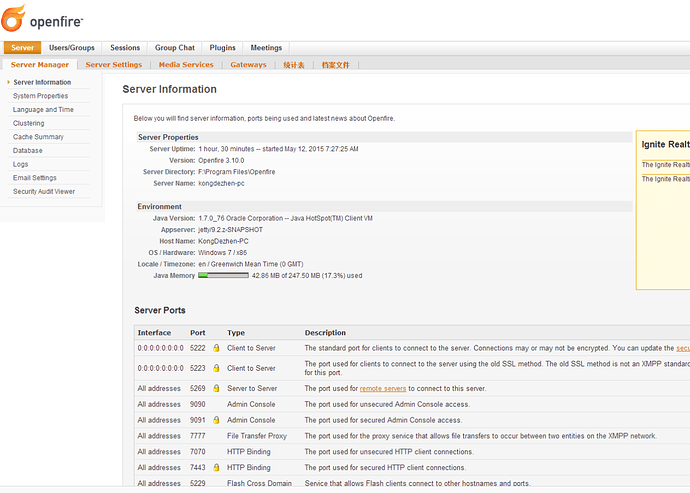This screenshot has height=493, width=690.
Task: Click the File Transfer Proxy type cell
Action: (x=257, y=436)
